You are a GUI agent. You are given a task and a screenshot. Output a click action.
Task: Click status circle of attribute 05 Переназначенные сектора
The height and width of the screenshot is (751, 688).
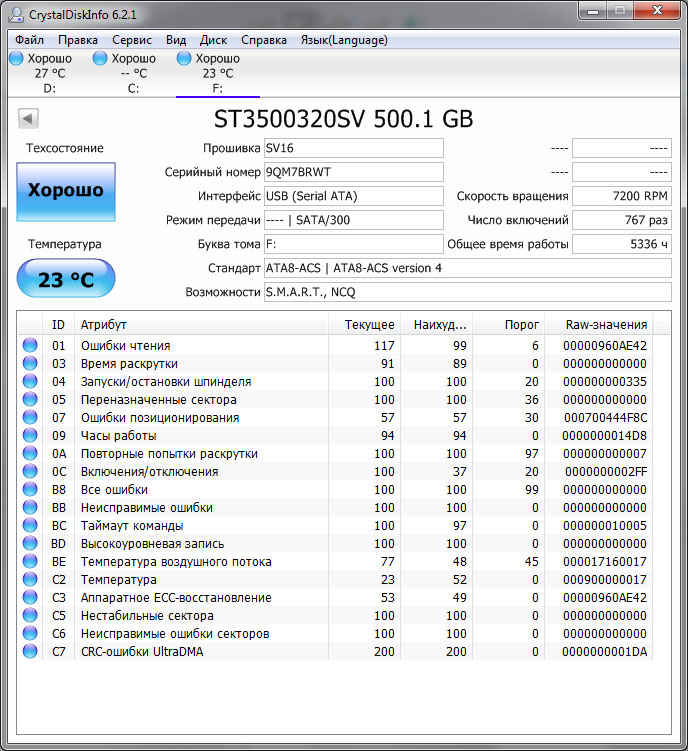click(x=30, y=399)
